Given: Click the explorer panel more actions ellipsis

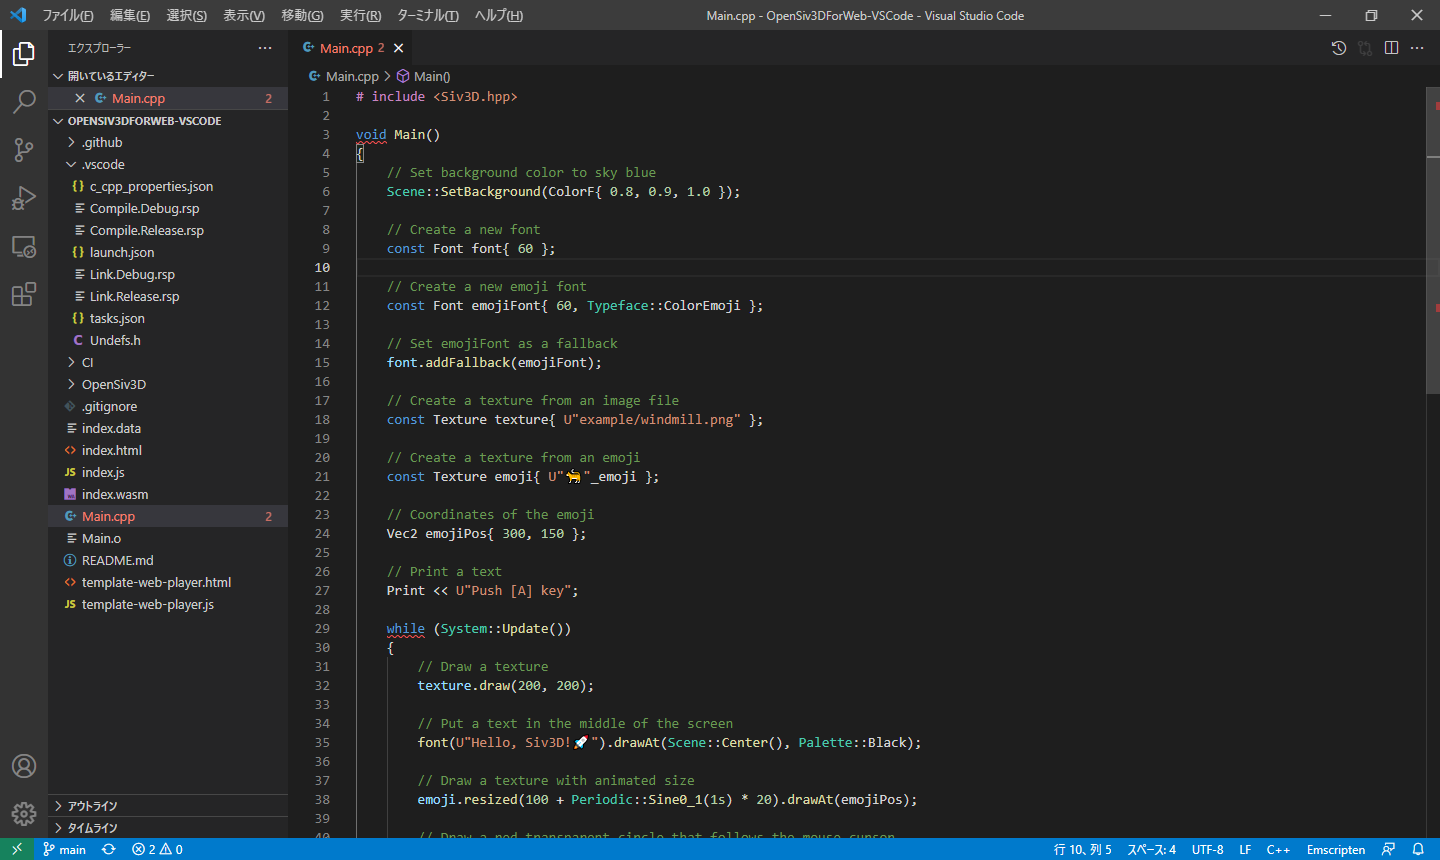Looking at the screenshot, I should click(265, 48).
